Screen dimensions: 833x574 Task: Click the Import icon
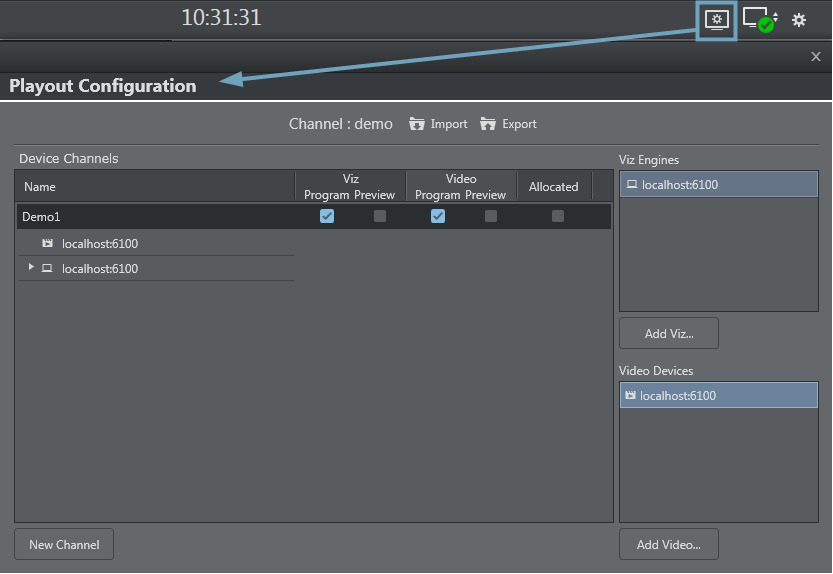coord(417,124)
